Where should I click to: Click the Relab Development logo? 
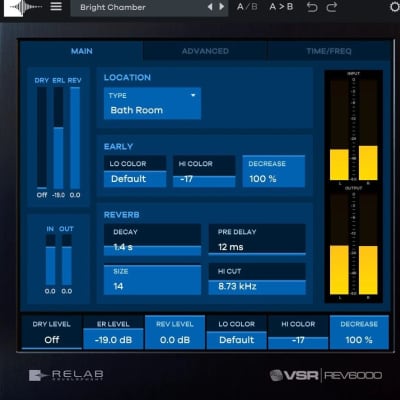tap(66, 375)
